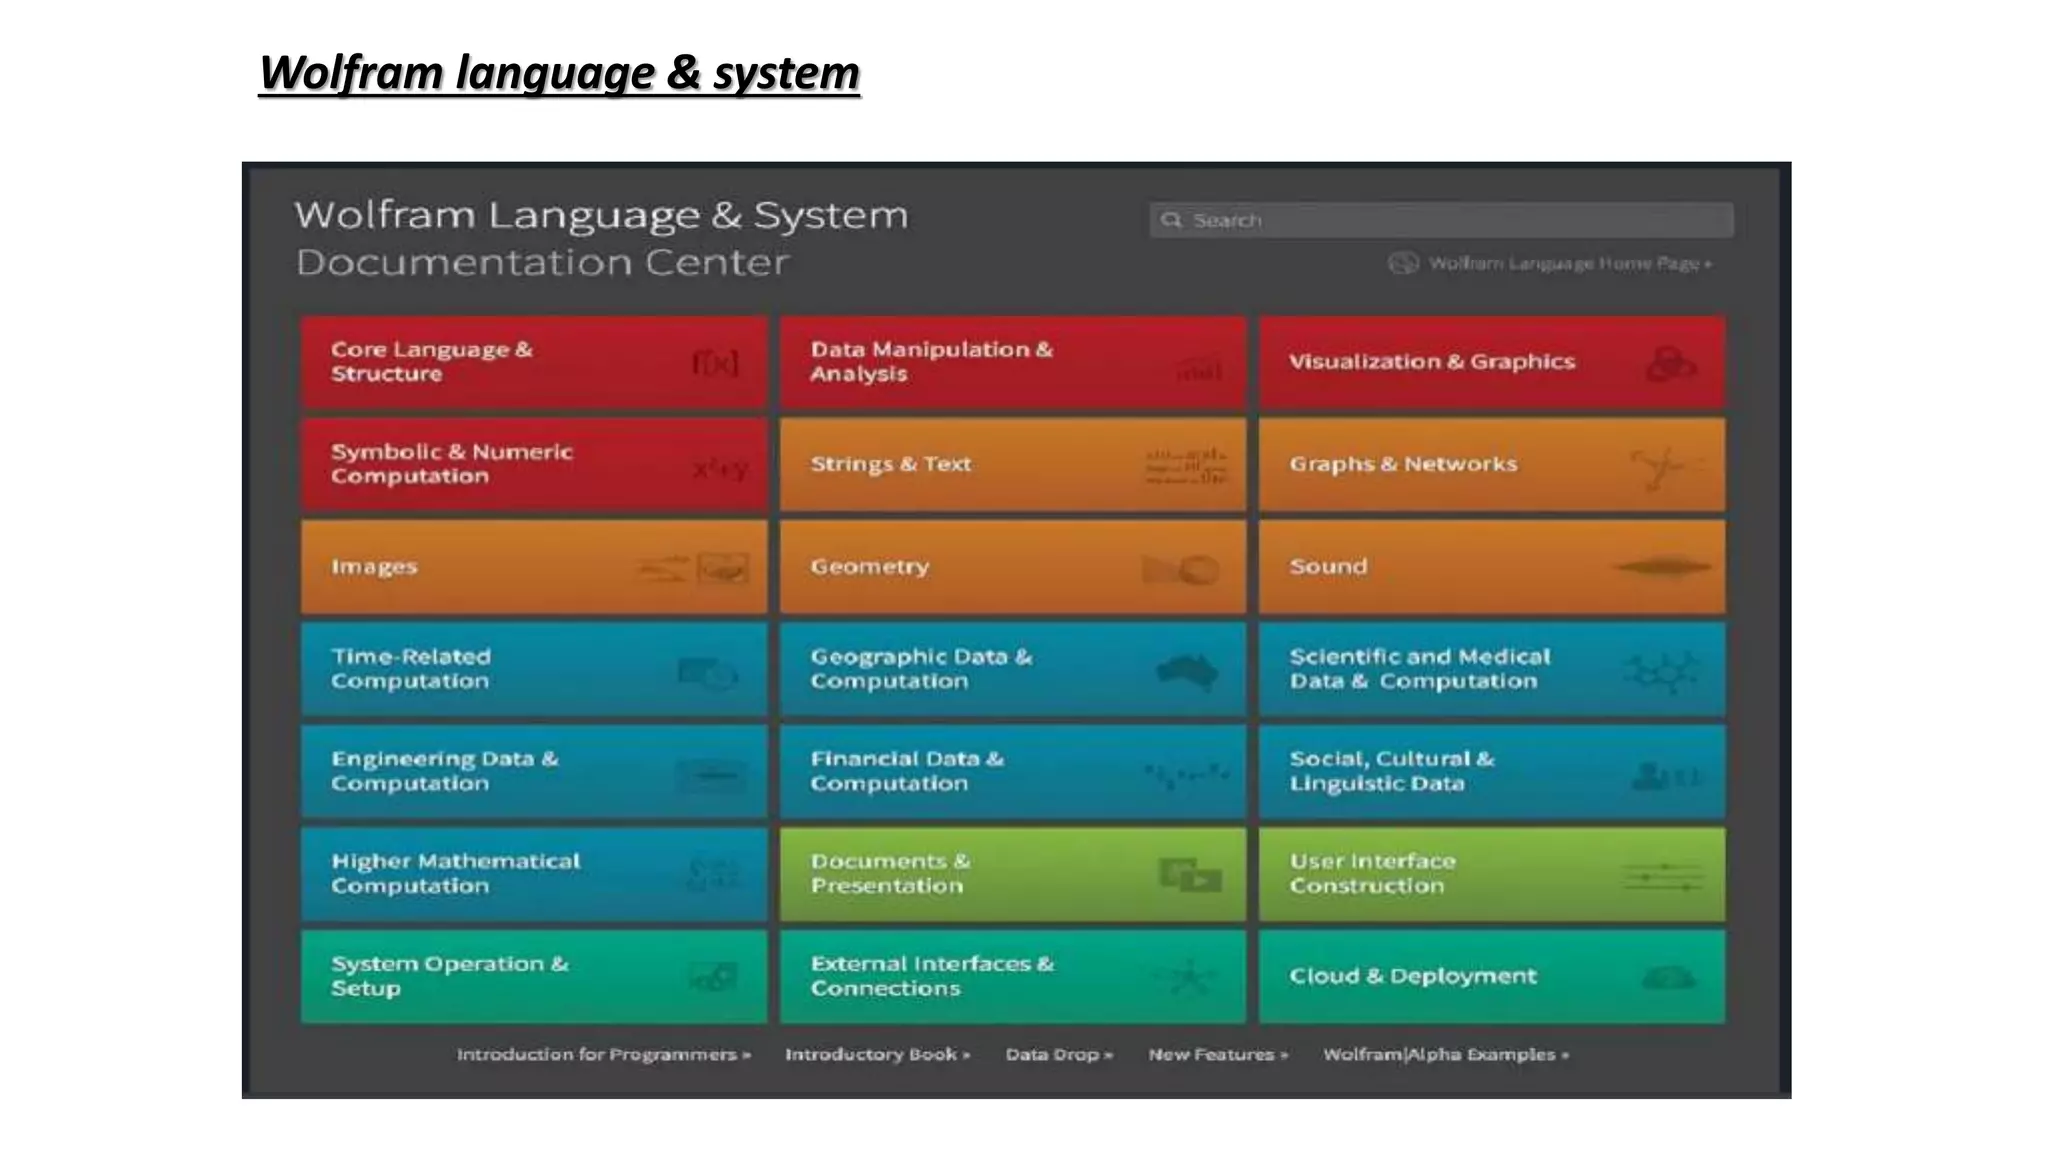Click the Australia map icon on Geographic Data tile

[1187, 671]
